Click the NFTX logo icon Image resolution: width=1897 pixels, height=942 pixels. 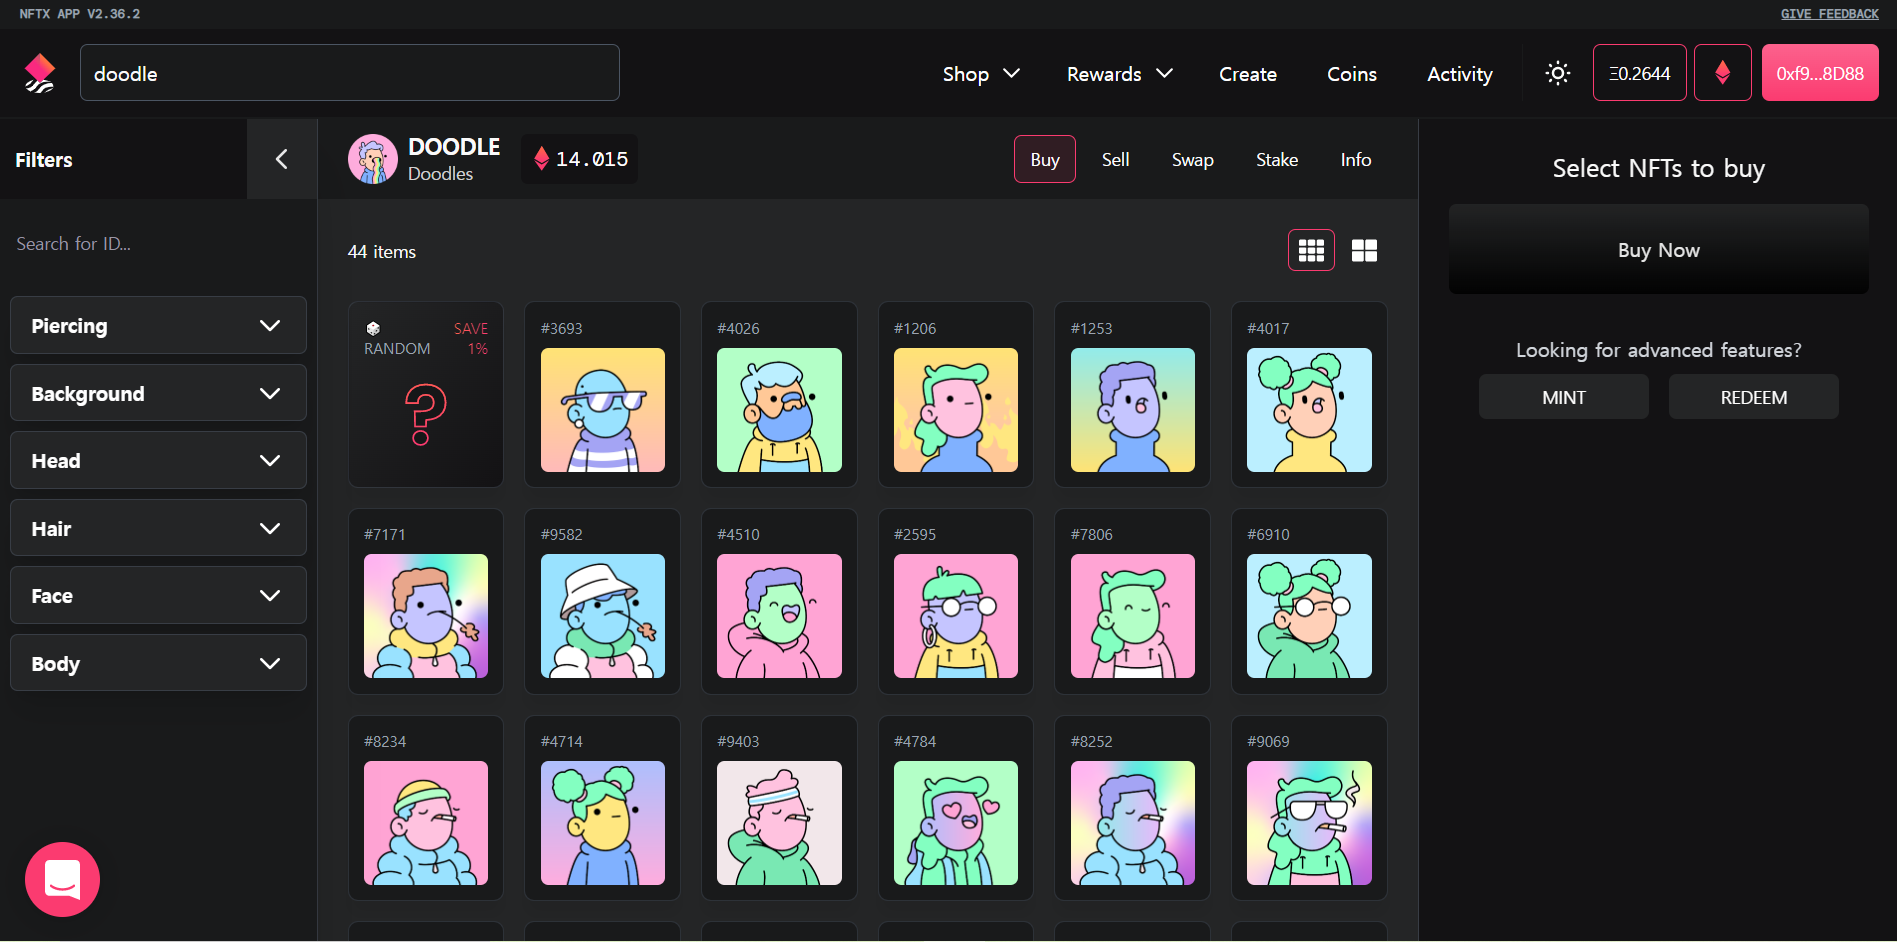[40, 73]
